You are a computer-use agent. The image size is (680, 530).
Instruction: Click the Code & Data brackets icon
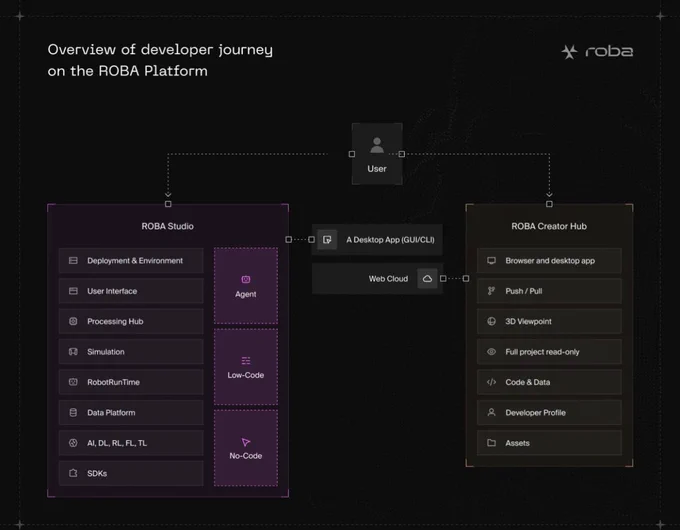click(x=491, y=382)
